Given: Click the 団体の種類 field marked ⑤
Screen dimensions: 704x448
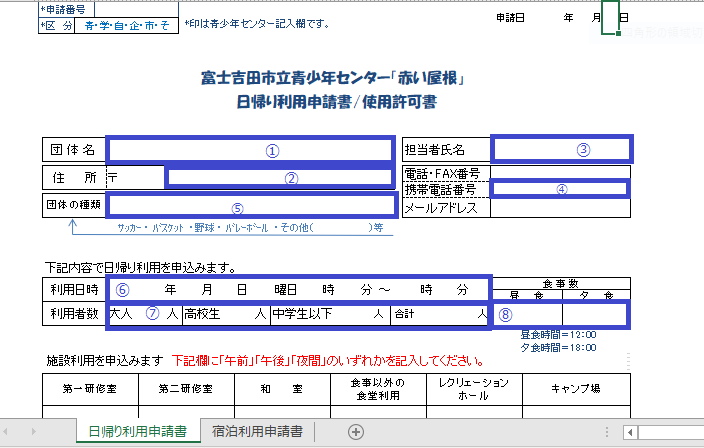Looking at the screenshot, I should pyautogui.click(x=251, y=207).
